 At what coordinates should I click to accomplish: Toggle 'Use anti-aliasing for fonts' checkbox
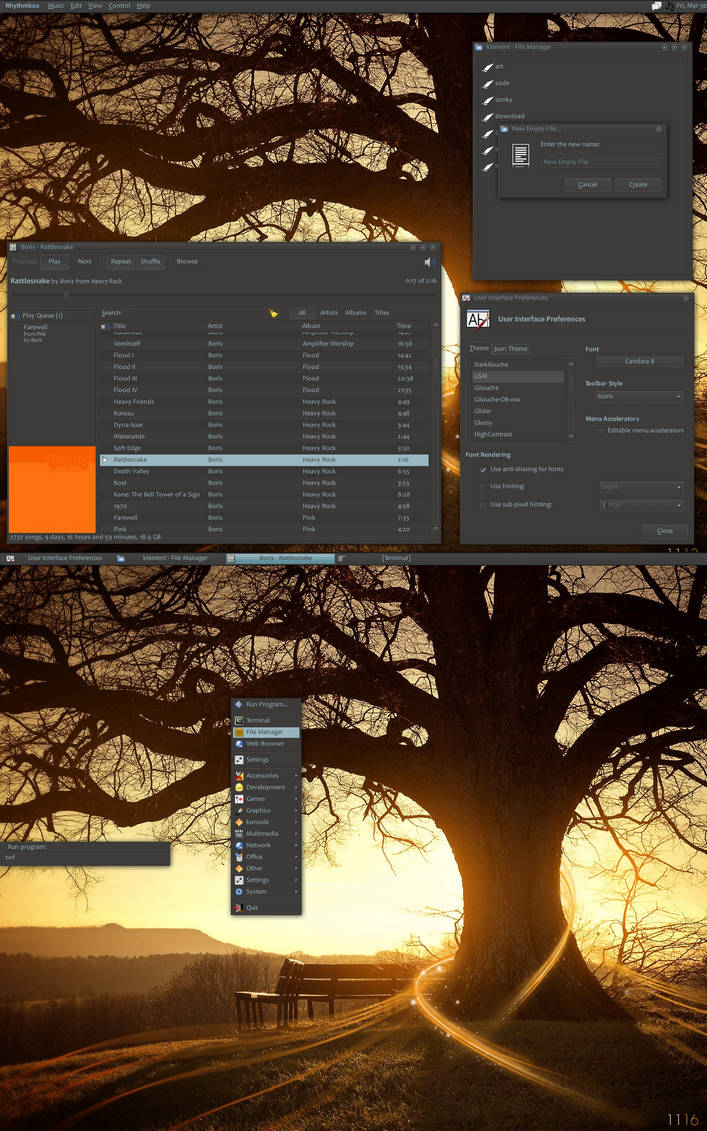tap(483, 470)
